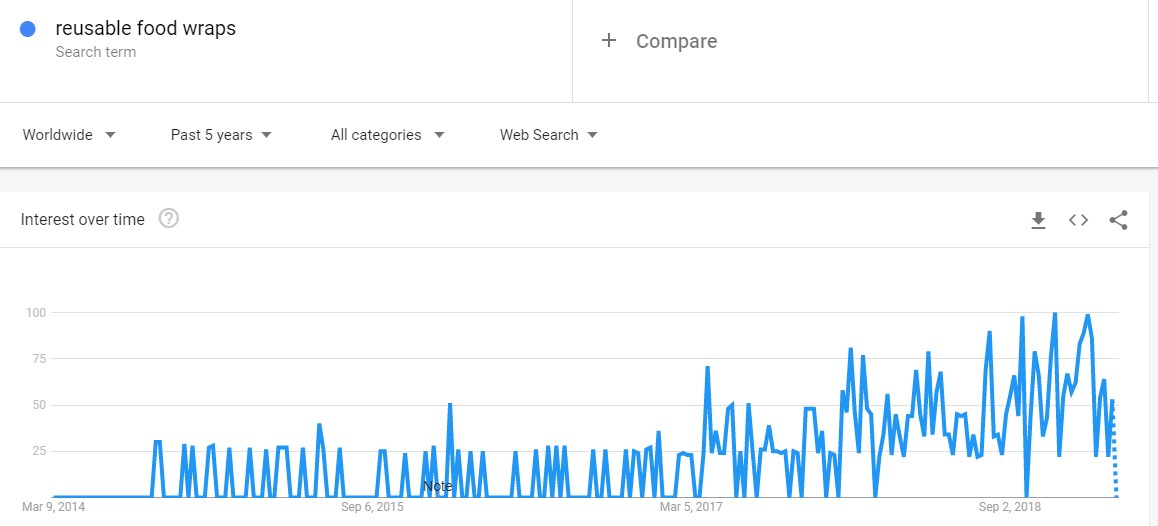Click the plus icon beside Compare
Viewport: 1158px width, 526px height.
[609, 41]
